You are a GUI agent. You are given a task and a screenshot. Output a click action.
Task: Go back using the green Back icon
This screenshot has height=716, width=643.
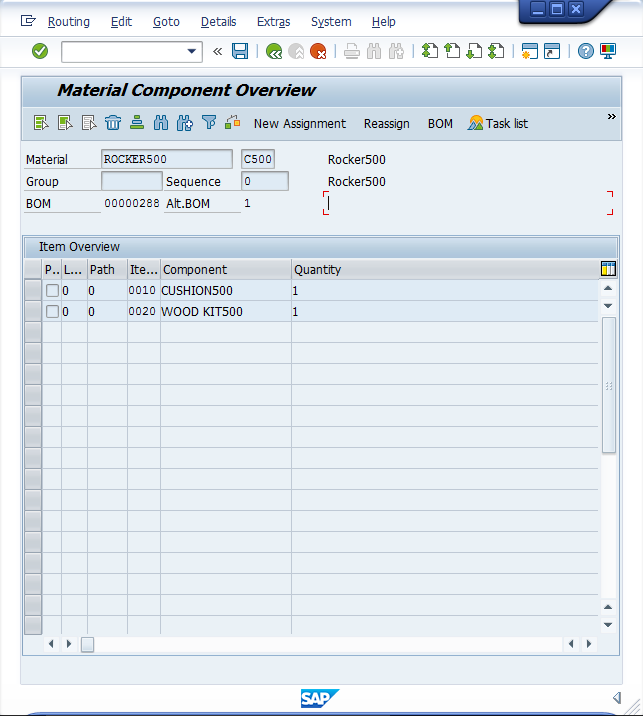[274, 51]
